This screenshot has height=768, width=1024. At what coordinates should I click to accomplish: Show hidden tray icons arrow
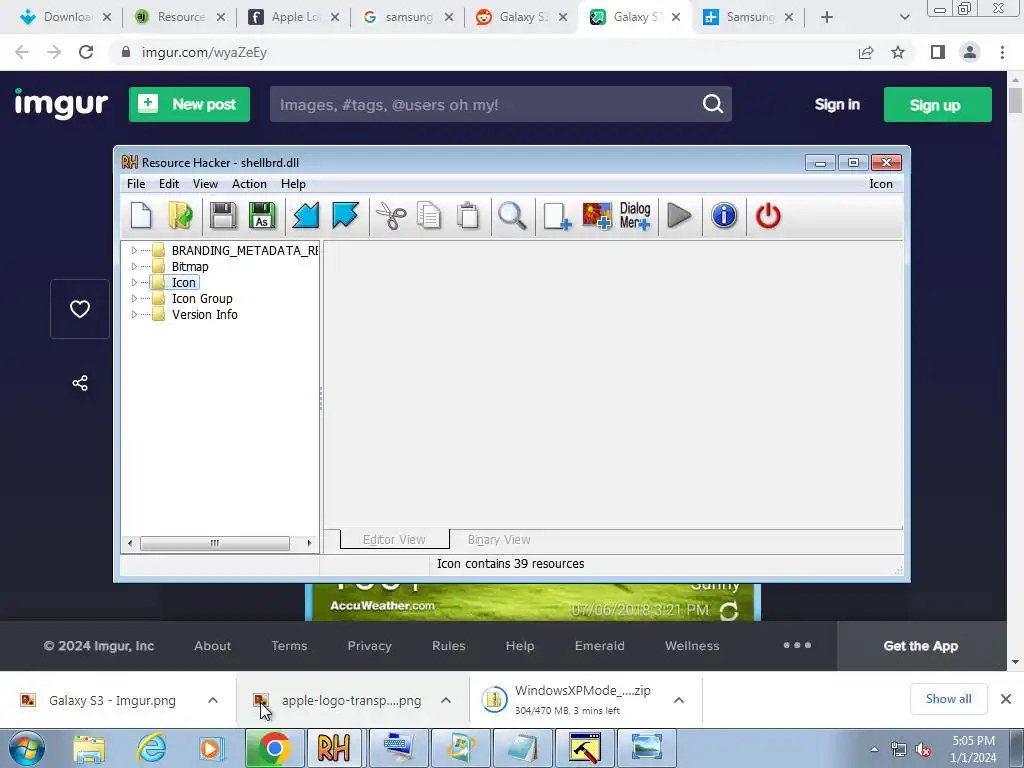pyautogui.click(x=874, y=750)
